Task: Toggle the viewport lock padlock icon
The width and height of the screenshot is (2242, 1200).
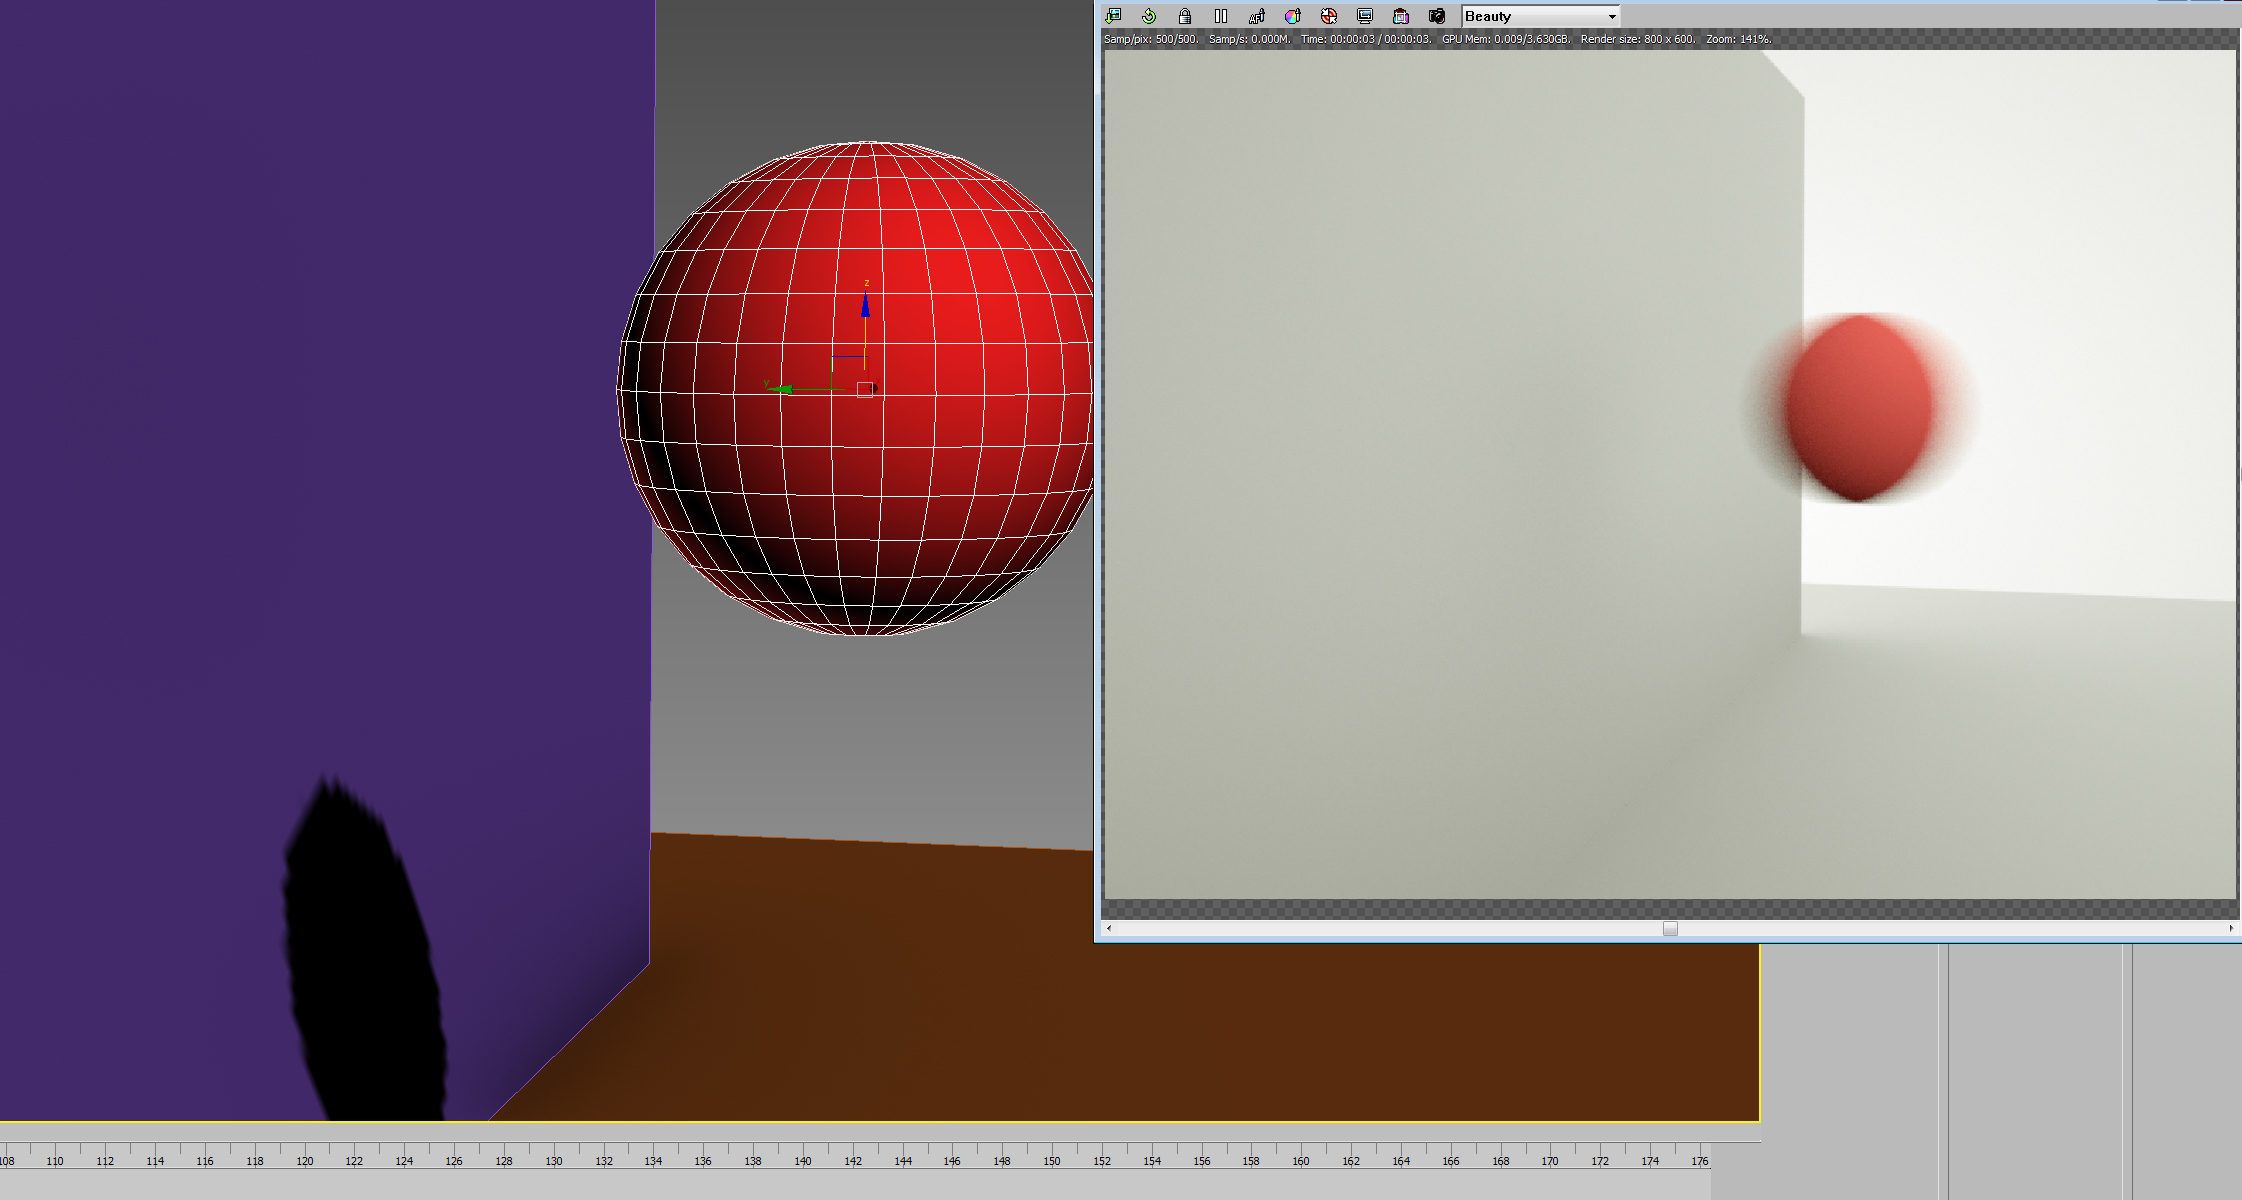Action: coord(1185,16)
